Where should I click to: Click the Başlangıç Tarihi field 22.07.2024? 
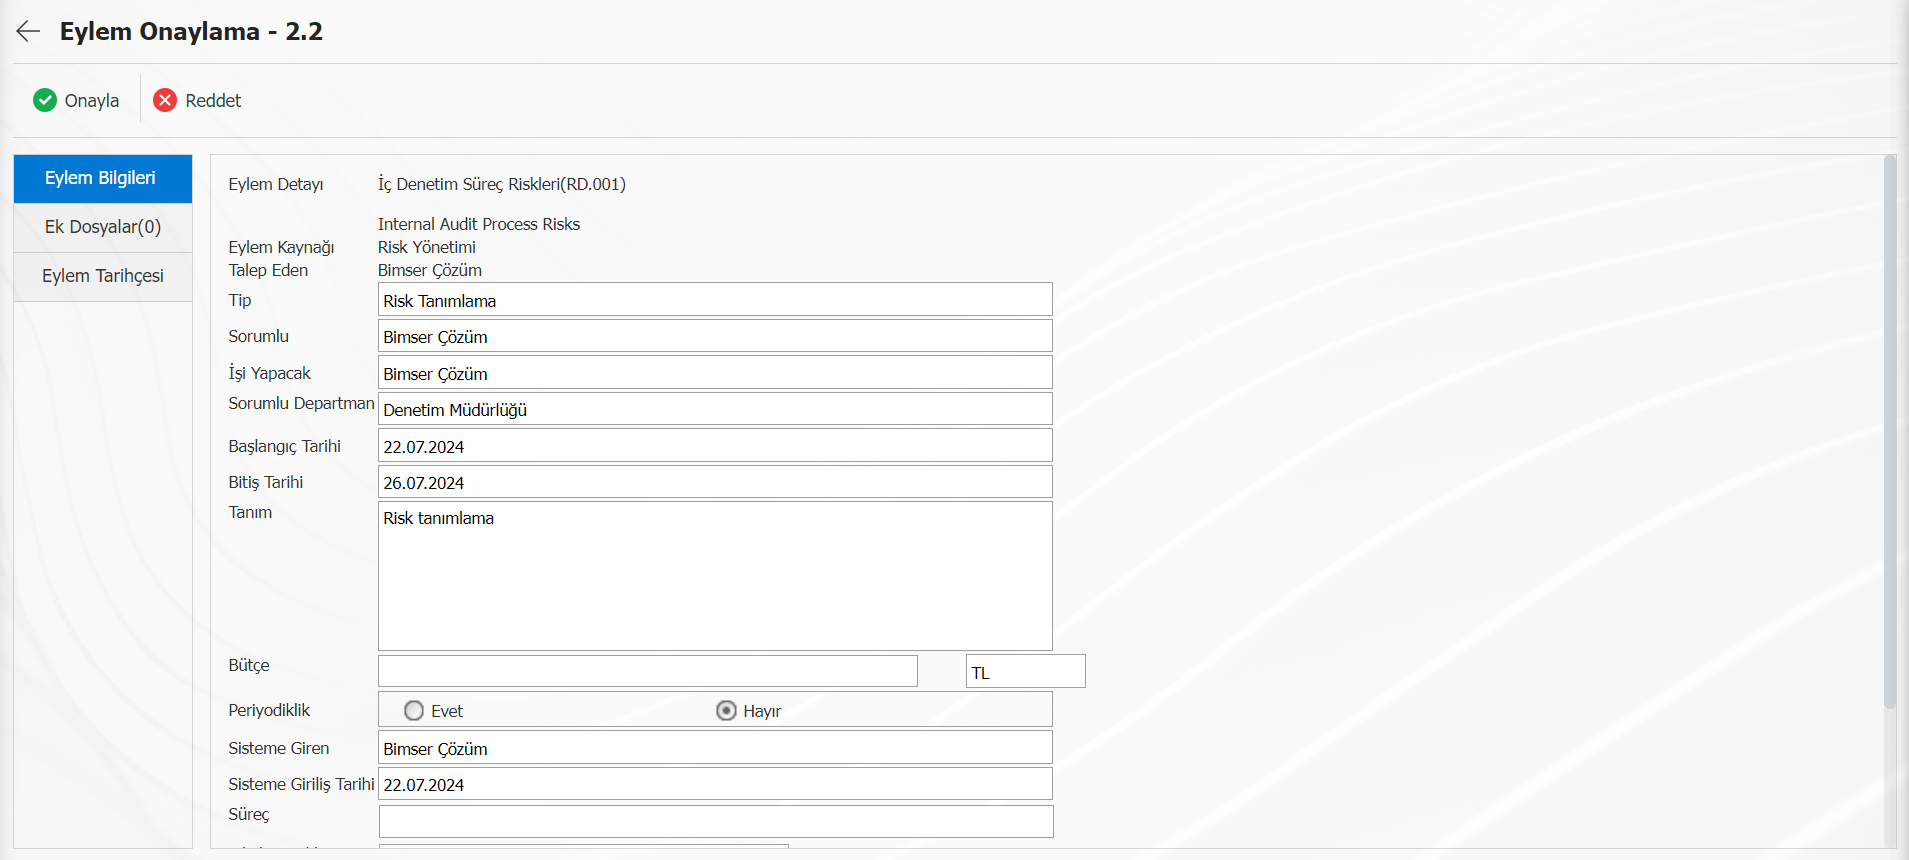[x=715, y=446]
